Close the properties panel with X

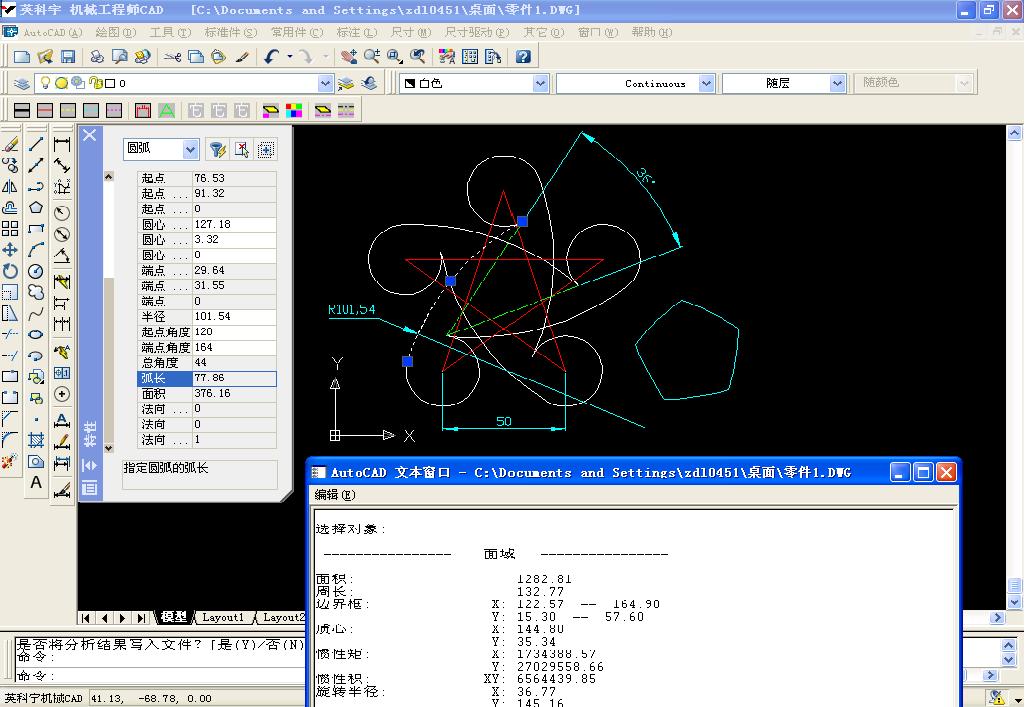(89, 135)
